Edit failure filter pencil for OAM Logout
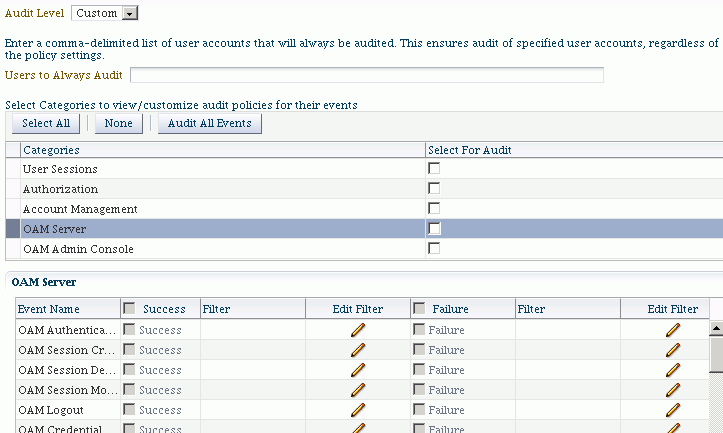723x433 pixels. pyautogui.click(x=673, y=410)
